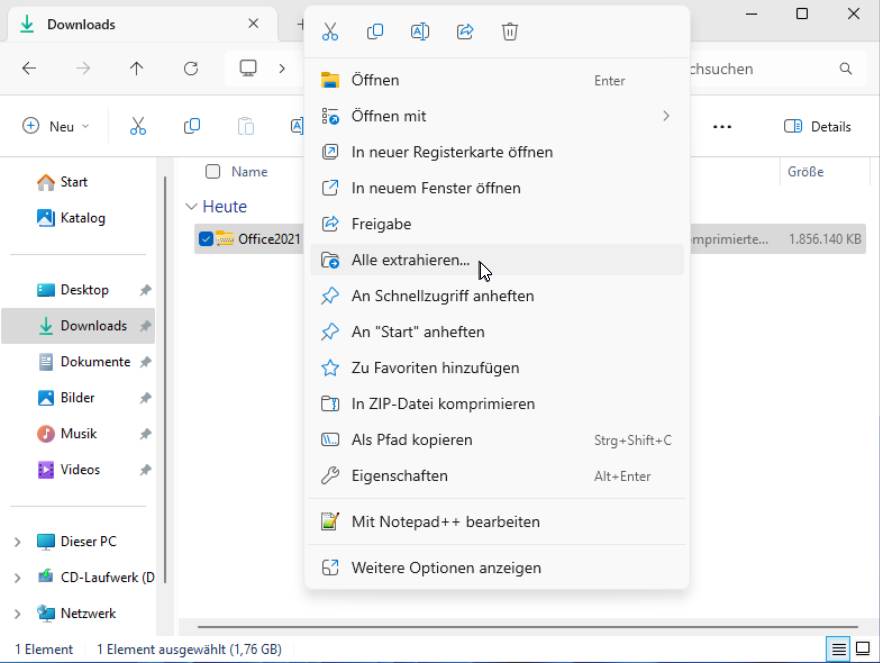Viewport: 880px width, 663px height.
Task: Select Als Pfad kopieren
Action: click(x=497, y=440)
